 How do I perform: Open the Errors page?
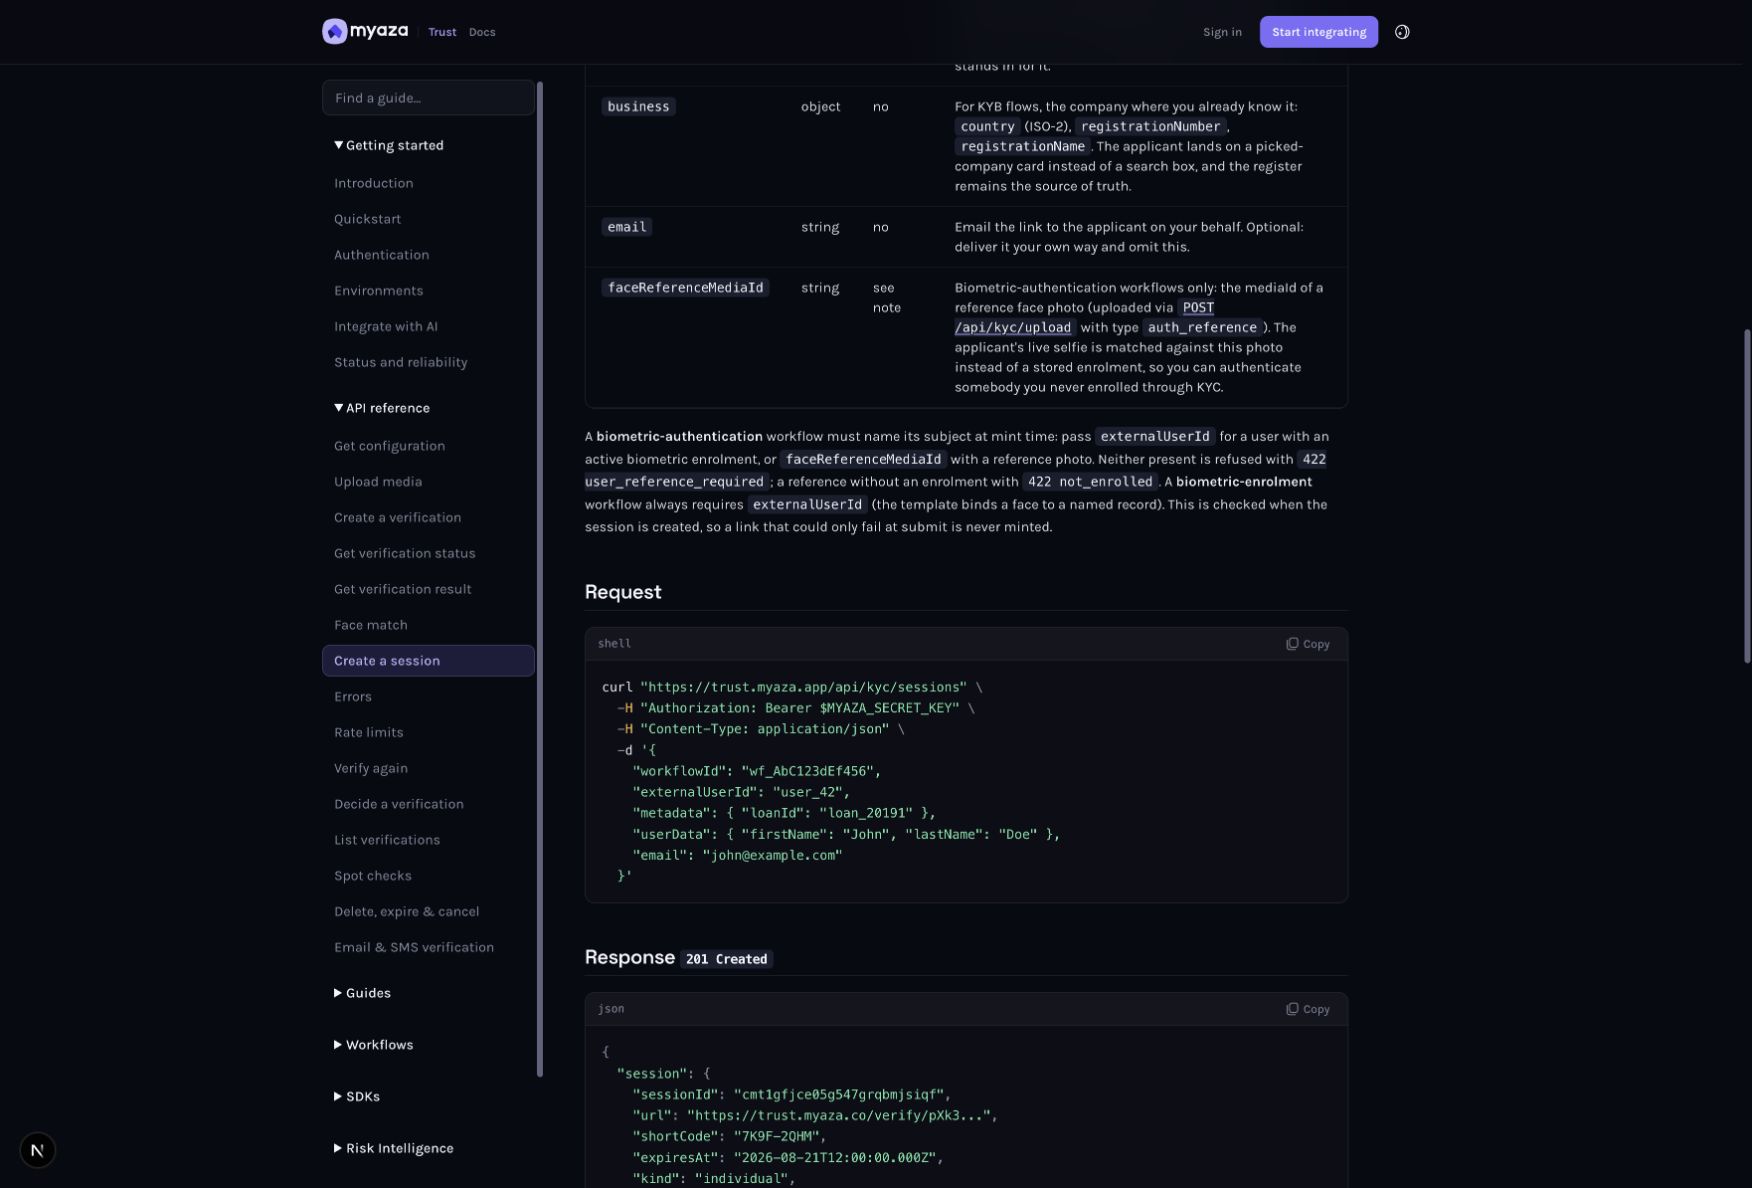[352, 697]
